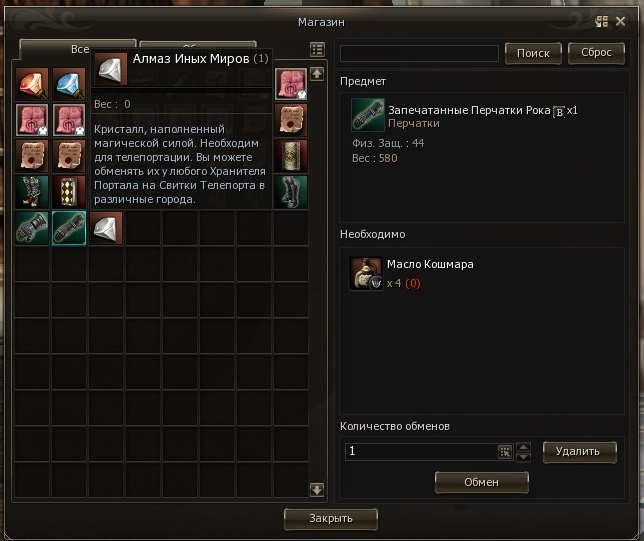
Task: Select the red gem item icon
Action: pos(32,84)
